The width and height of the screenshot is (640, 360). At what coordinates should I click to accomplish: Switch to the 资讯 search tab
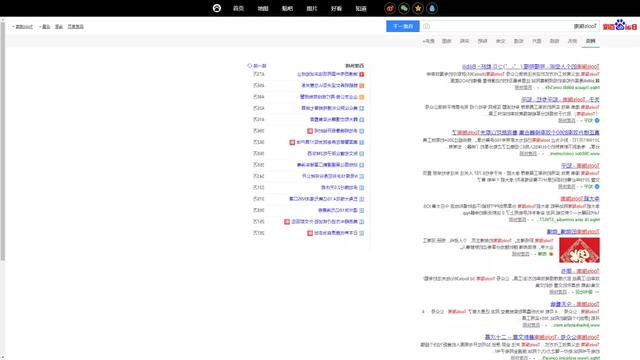click(x=573, y=41)
